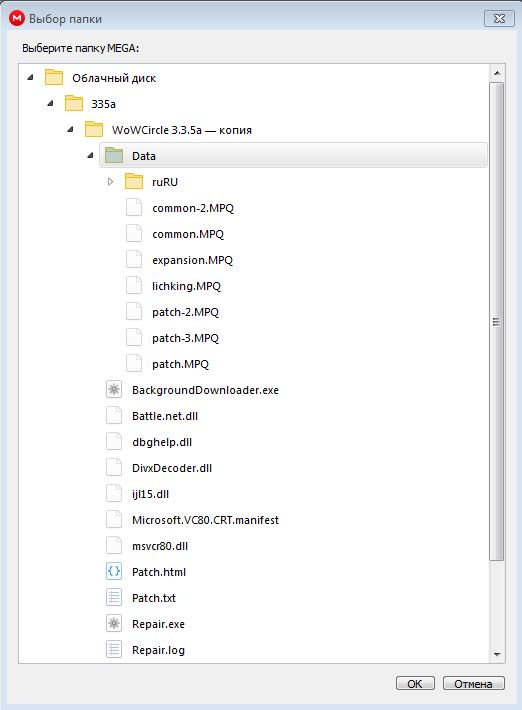This screenshot has height=710, width=522.
Task: Click the expansion.MPQ file icon
Action: 134,259
